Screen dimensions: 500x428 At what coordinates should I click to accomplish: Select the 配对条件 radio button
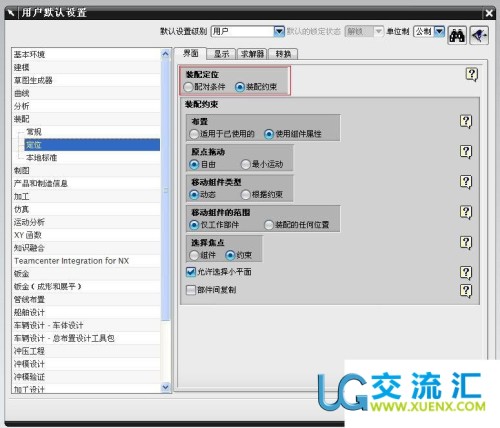click(188, 87)
